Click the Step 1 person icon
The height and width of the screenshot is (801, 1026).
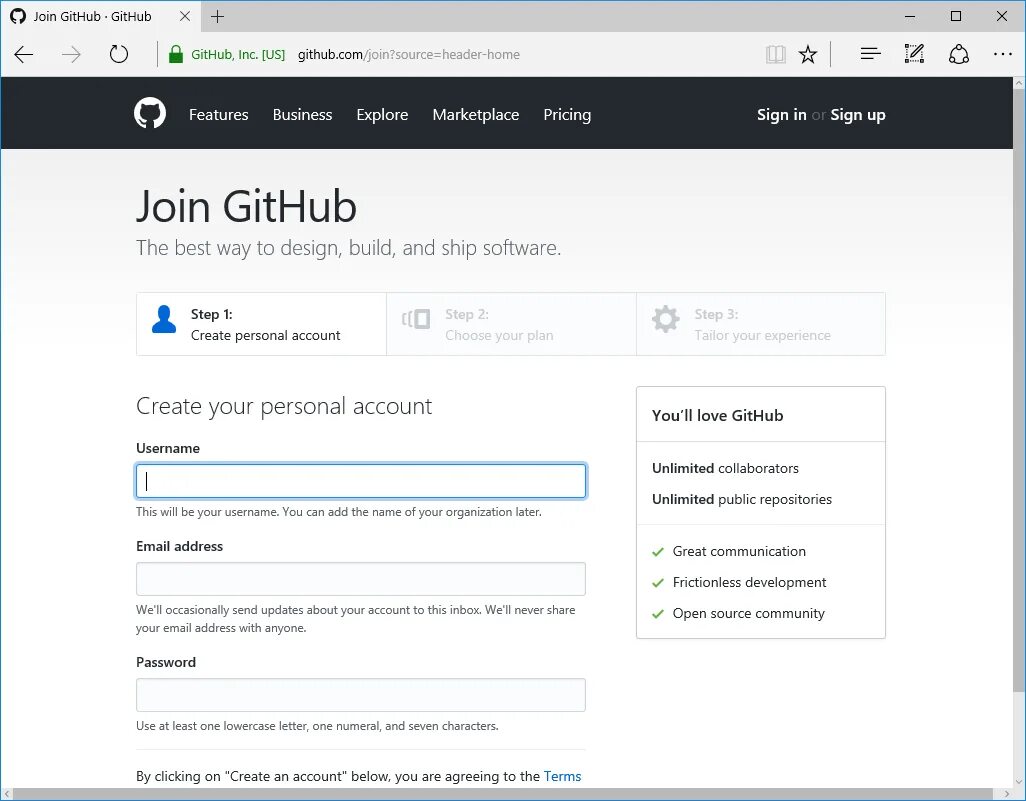click(164, 319)
